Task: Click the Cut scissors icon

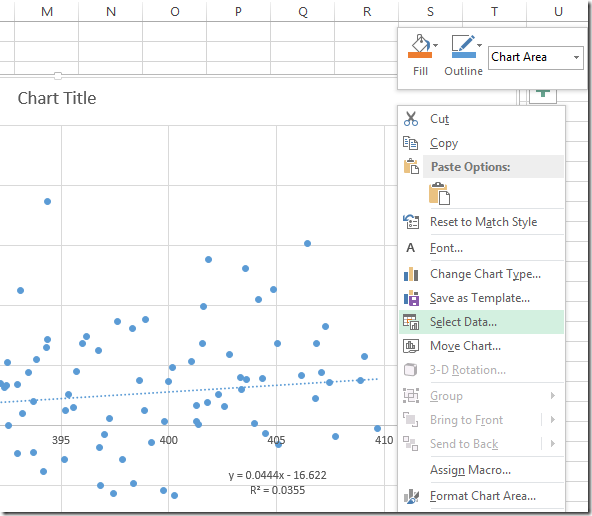Action: pyautogui.click(x=411, y=119)
